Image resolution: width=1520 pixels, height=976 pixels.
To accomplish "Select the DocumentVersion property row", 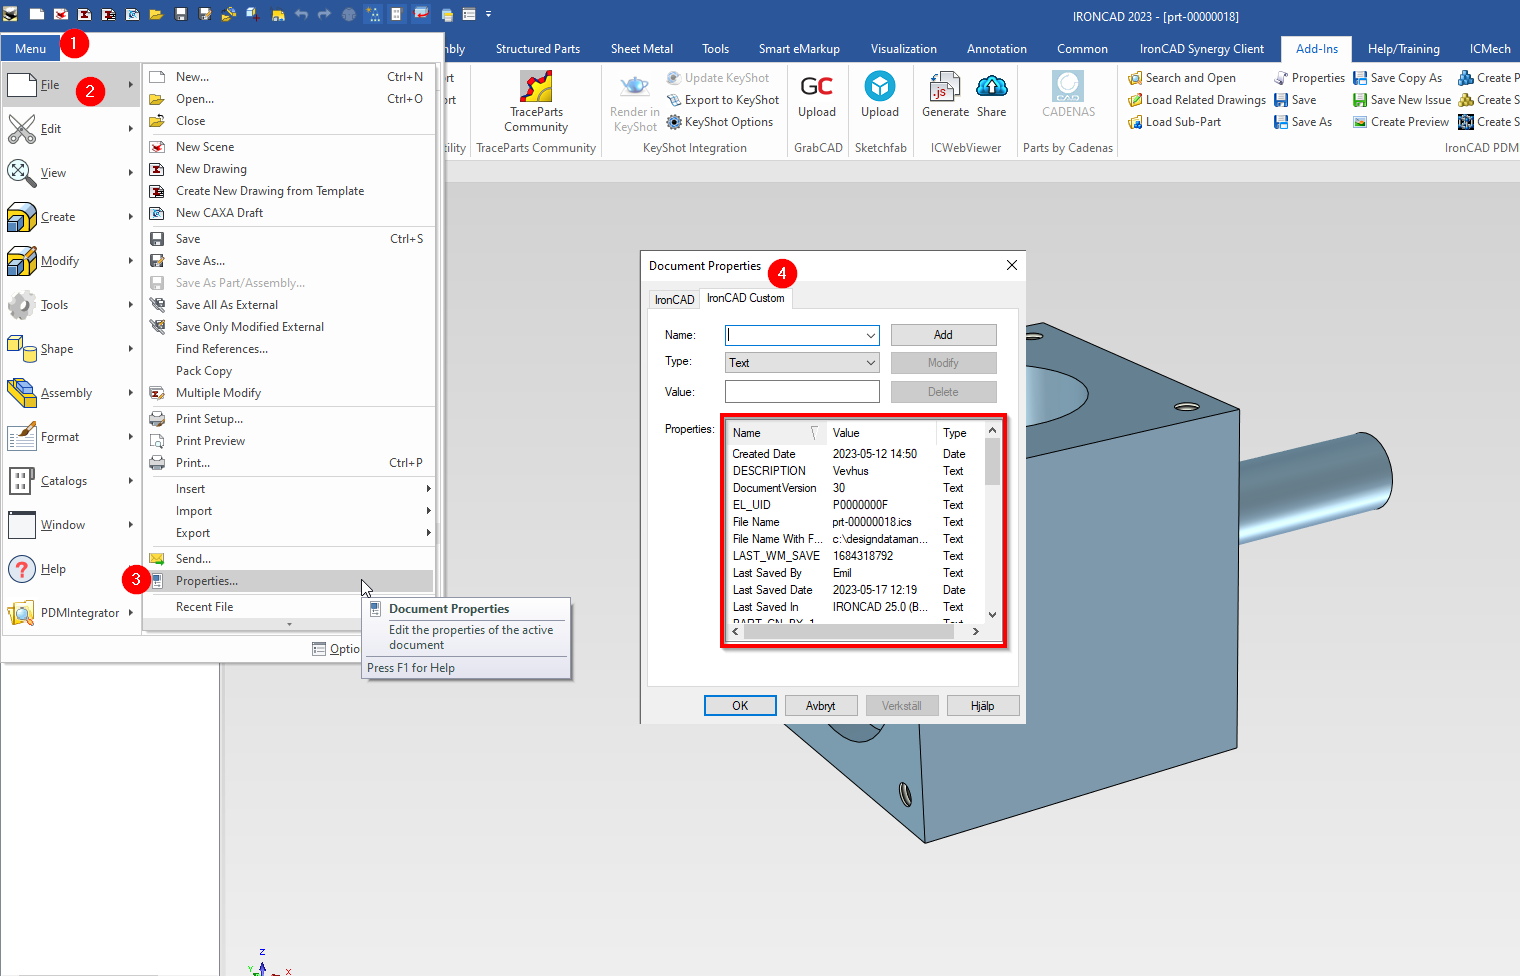I will [x=857, y=488].
